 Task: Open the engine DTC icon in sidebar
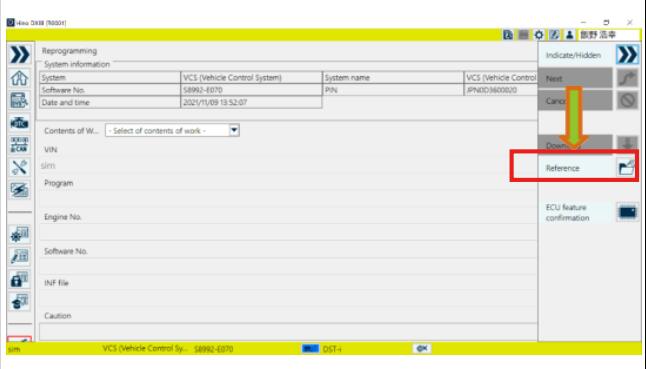[19, 123]
